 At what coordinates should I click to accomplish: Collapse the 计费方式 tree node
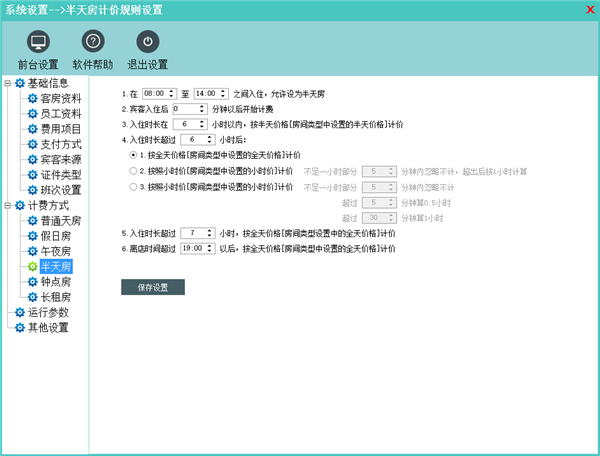pos(7,205)
